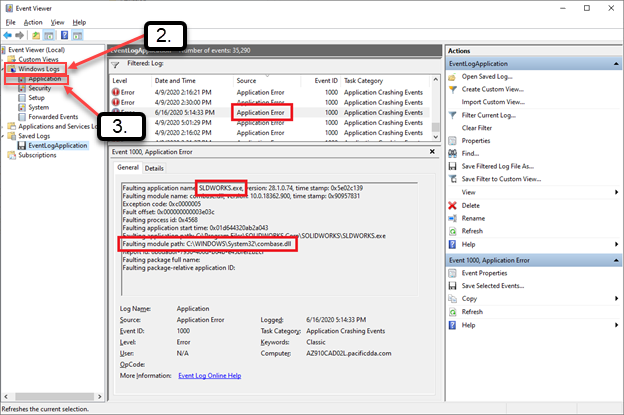
Task: Click the Show/Hide Action Pane toolbar icon
Action: [x=77, y=35]
